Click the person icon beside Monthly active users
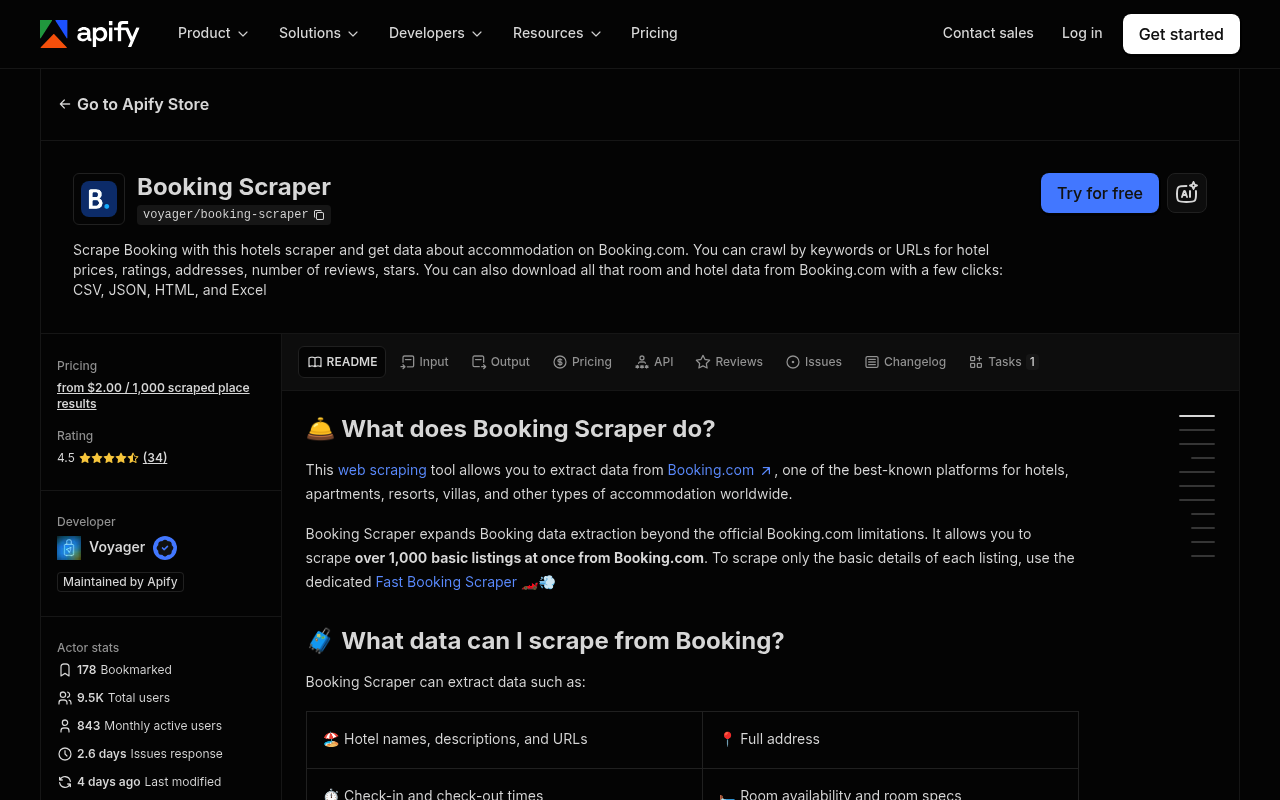This screenshot has width=1280, height=800. 65,726
